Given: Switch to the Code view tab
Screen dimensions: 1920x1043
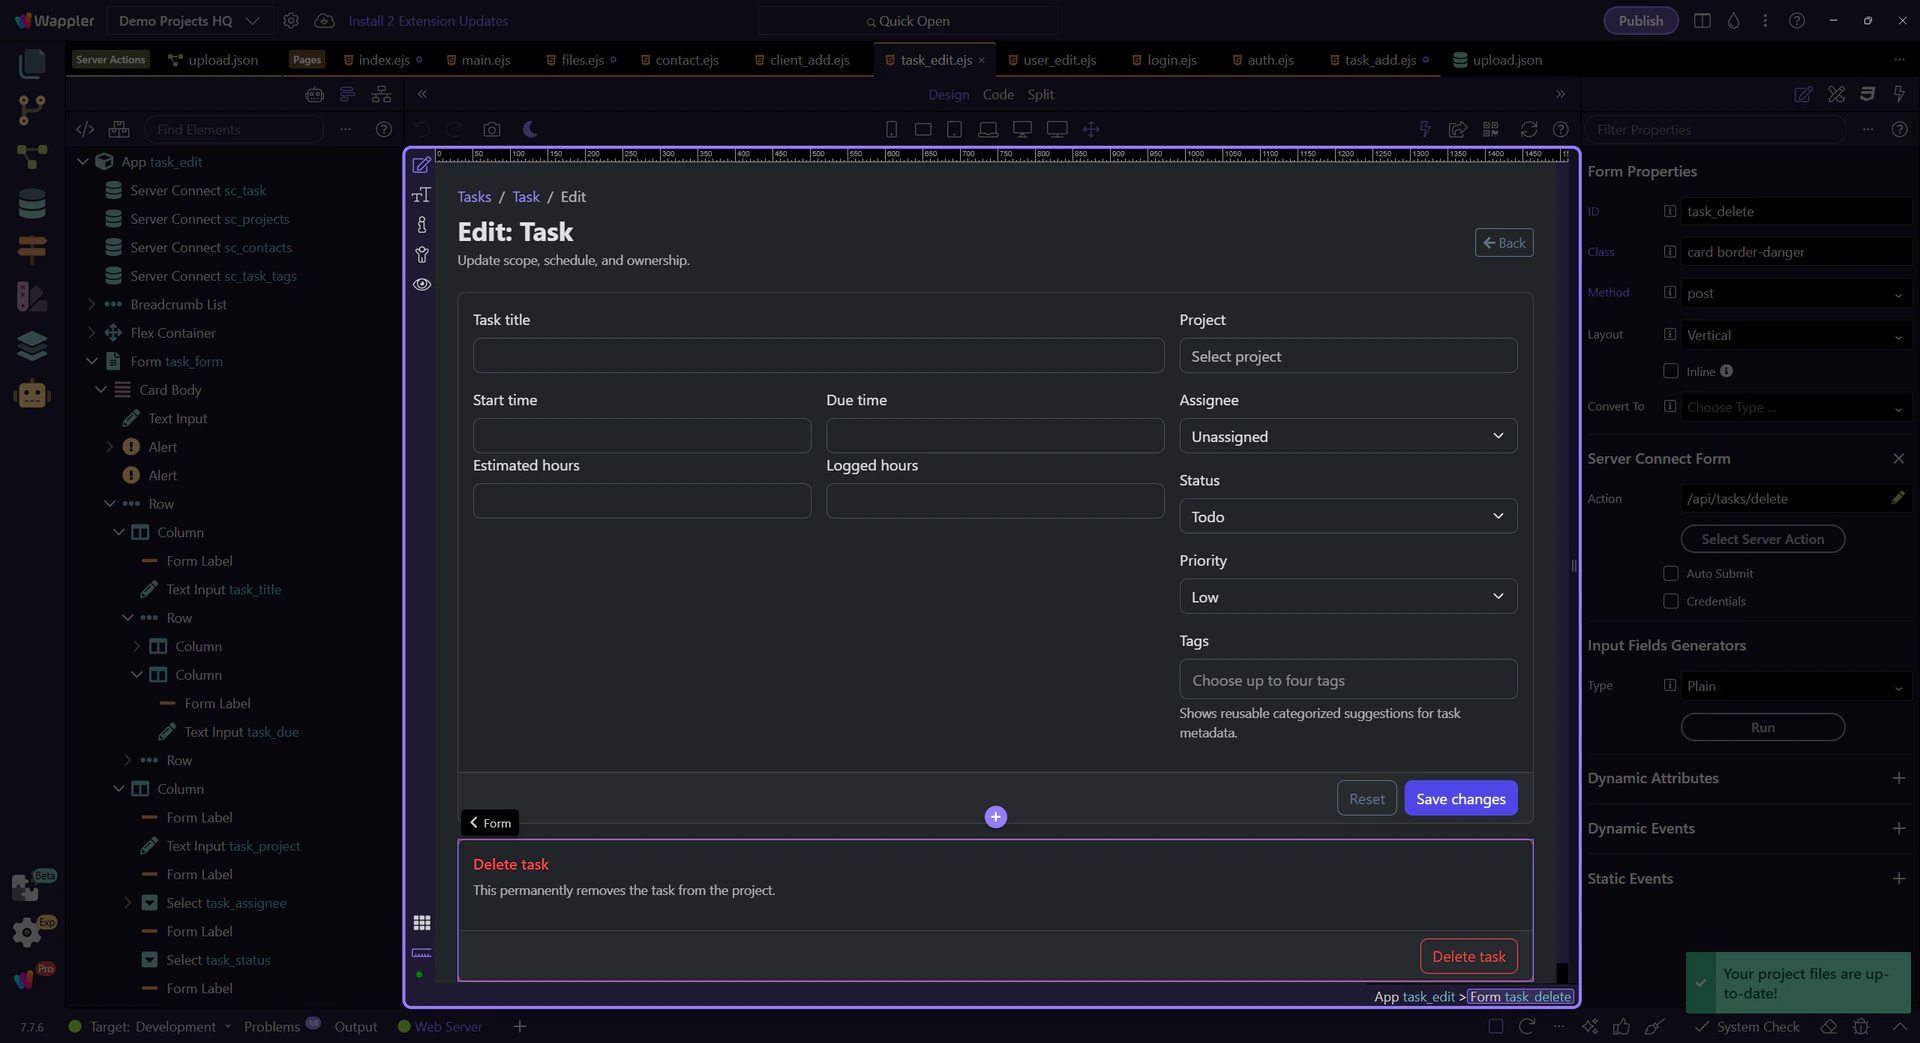Looking at the screenshot, I should pos(997,94).
